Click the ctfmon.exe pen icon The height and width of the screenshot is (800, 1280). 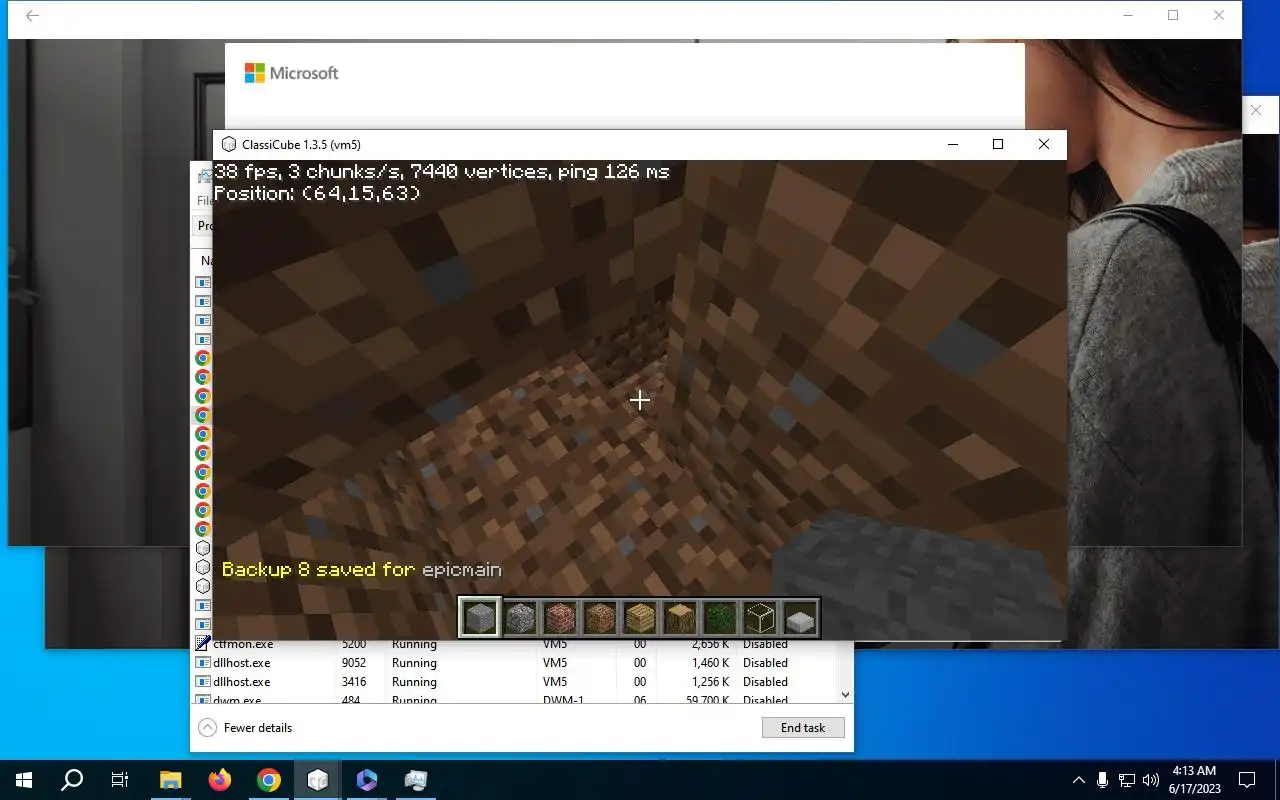tap(203, 644)
